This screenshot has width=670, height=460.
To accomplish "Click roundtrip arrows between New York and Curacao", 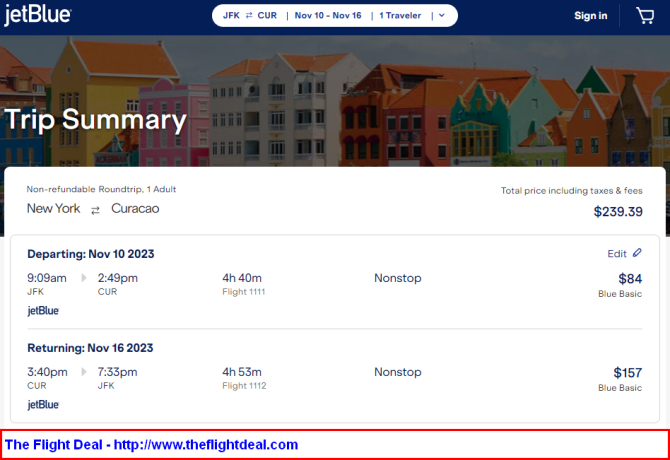I will click(x=95, y=210).
